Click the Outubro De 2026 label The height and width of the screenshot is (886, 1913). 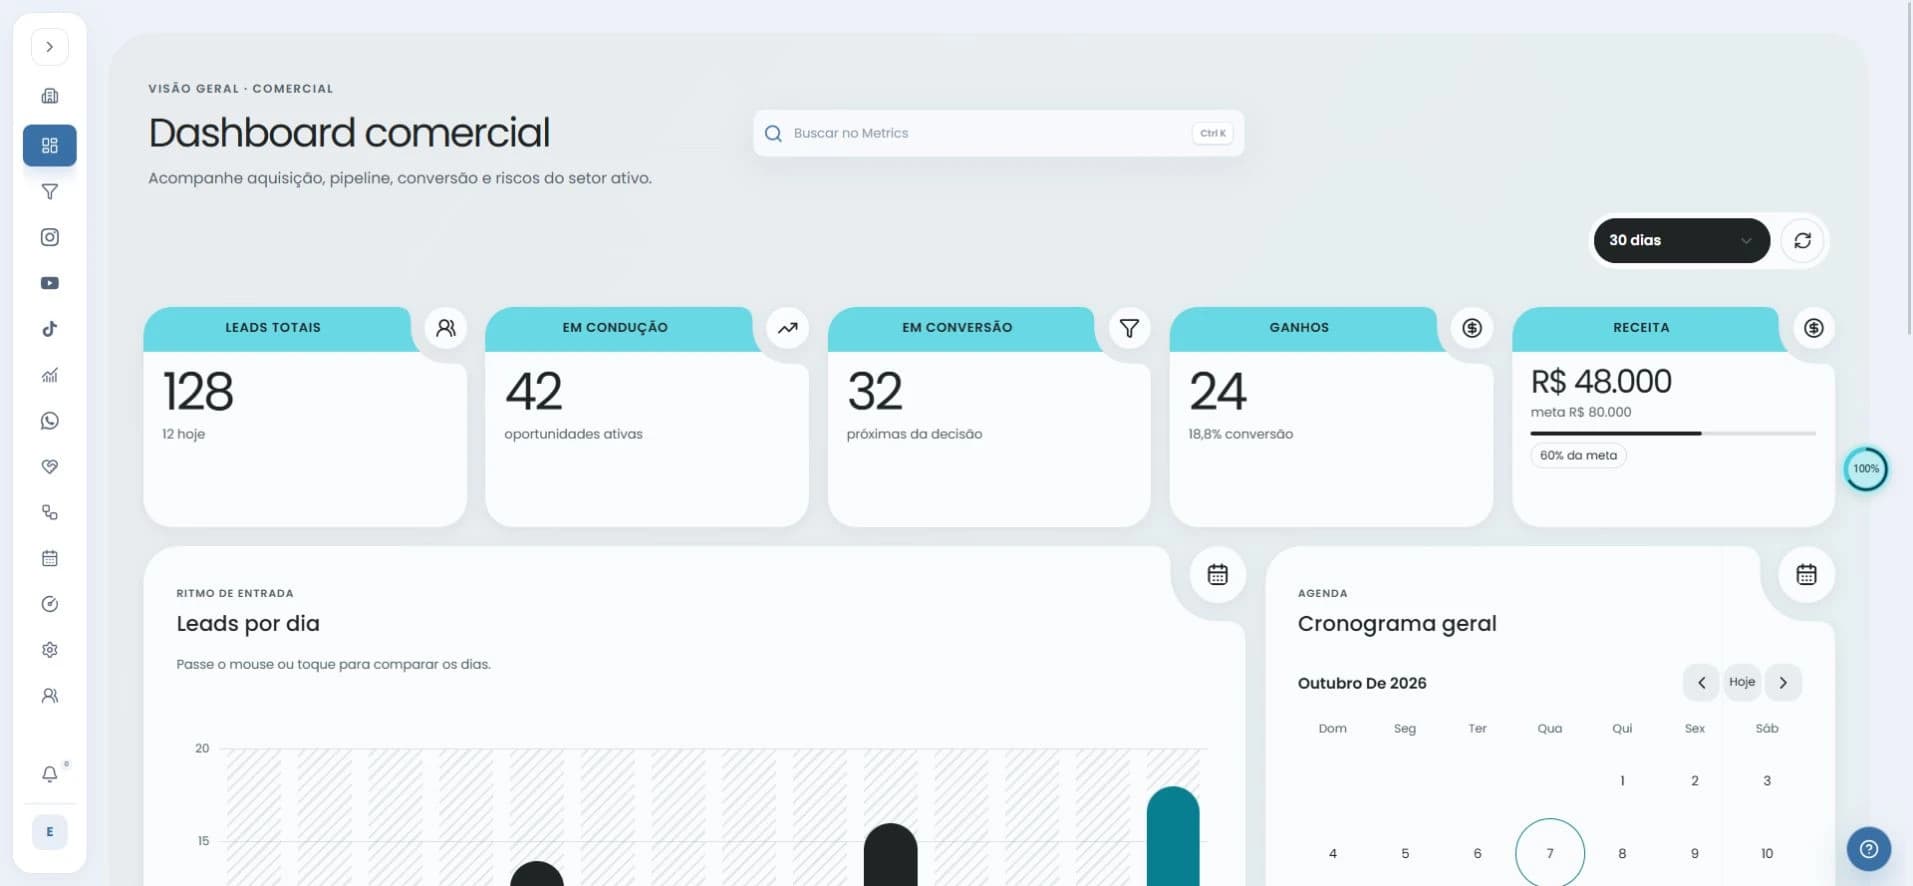point(1362,683)
